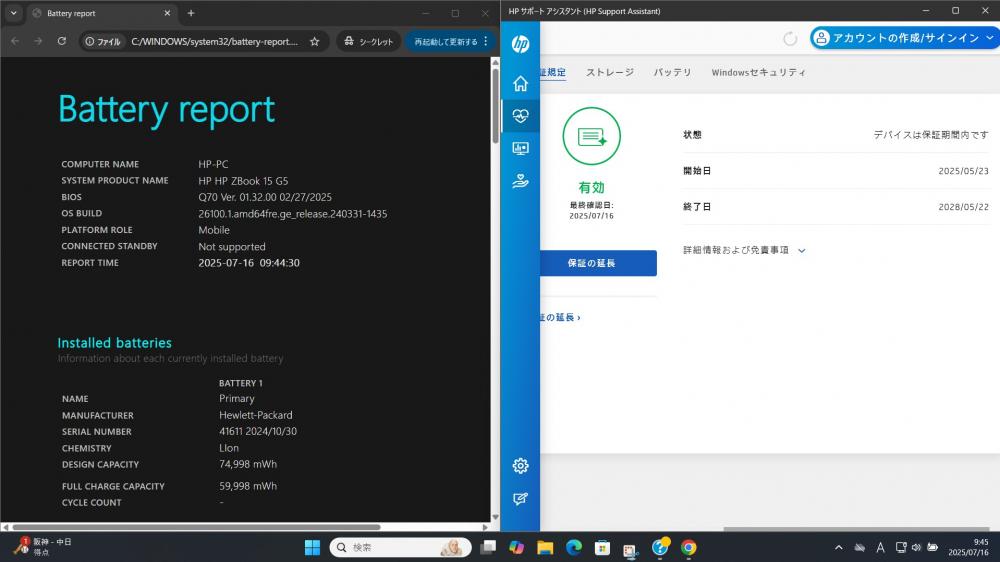The image size is (1000, 562).
Task: Open the Chrome tab search dropdown arrow
Action: [13, 13]
